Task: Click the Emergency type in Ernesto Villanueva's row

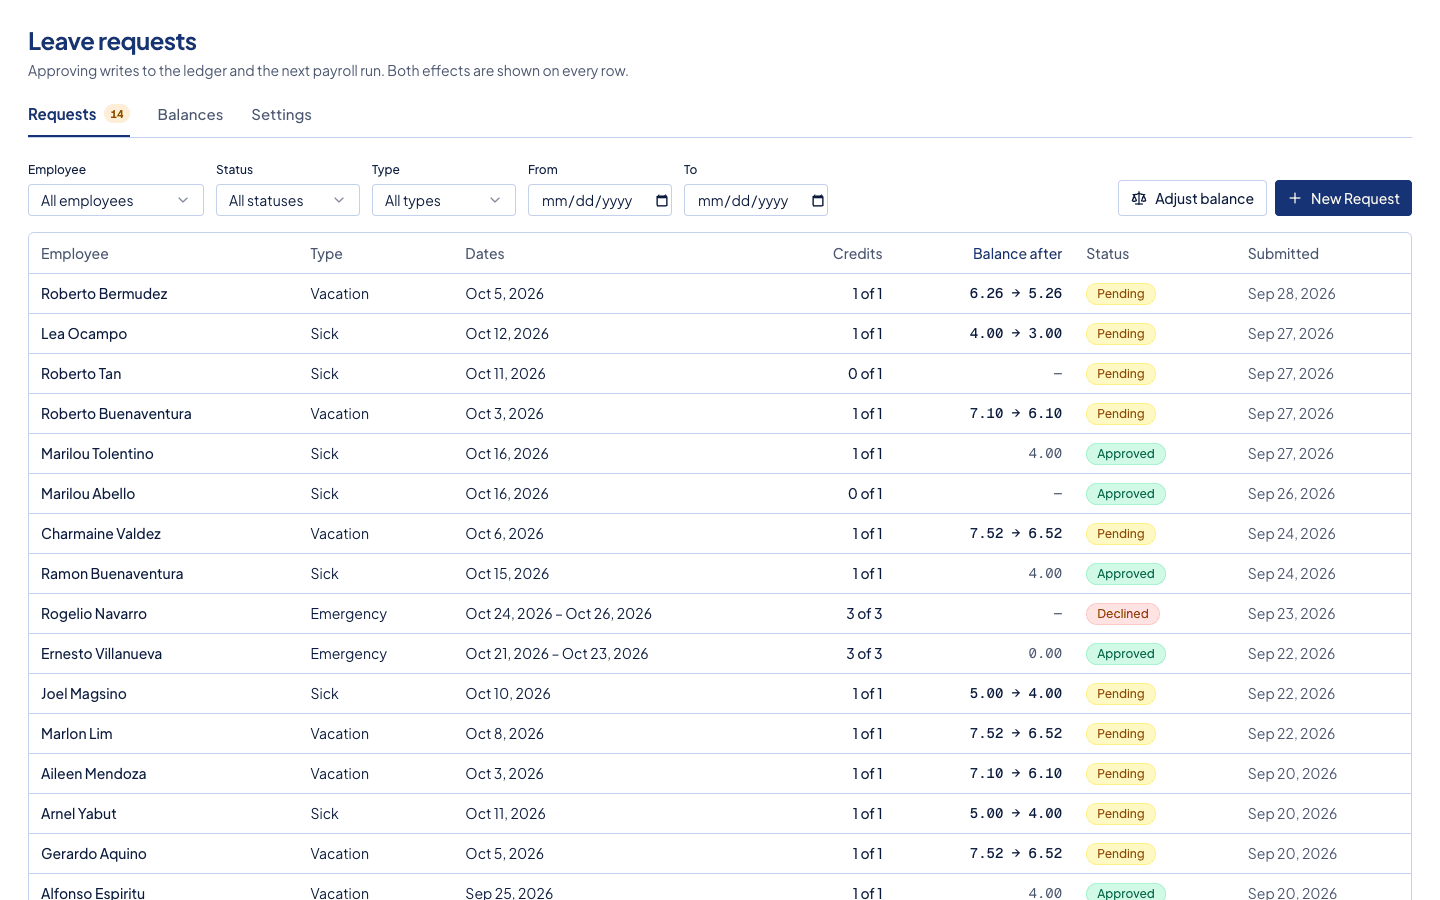Action: (x=349, y=654)
